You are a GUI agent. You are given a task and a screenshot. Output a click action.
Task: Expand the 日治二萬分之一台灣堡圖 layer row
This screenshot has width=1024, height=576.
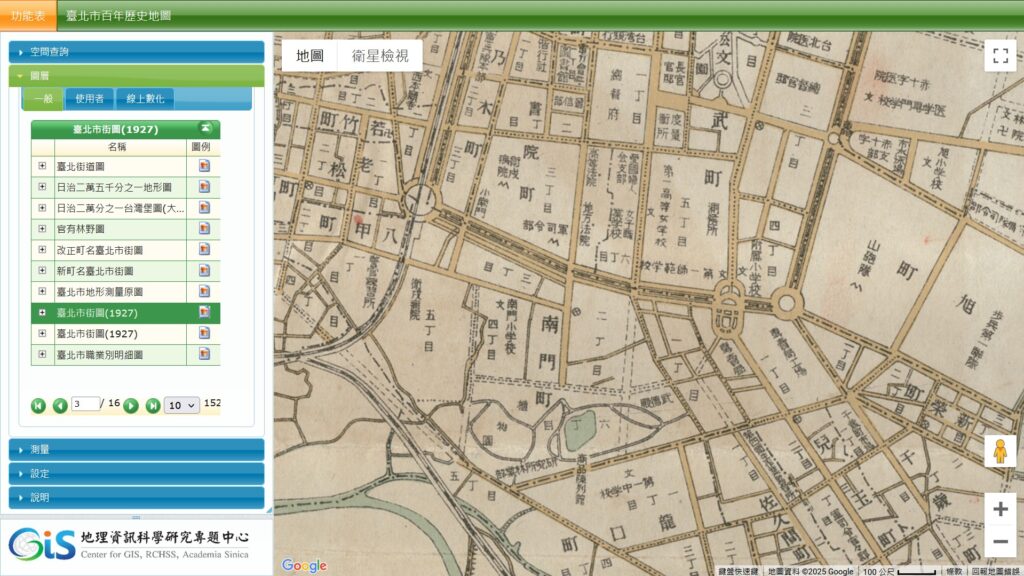pyautogui.click(x=42, y=208)
